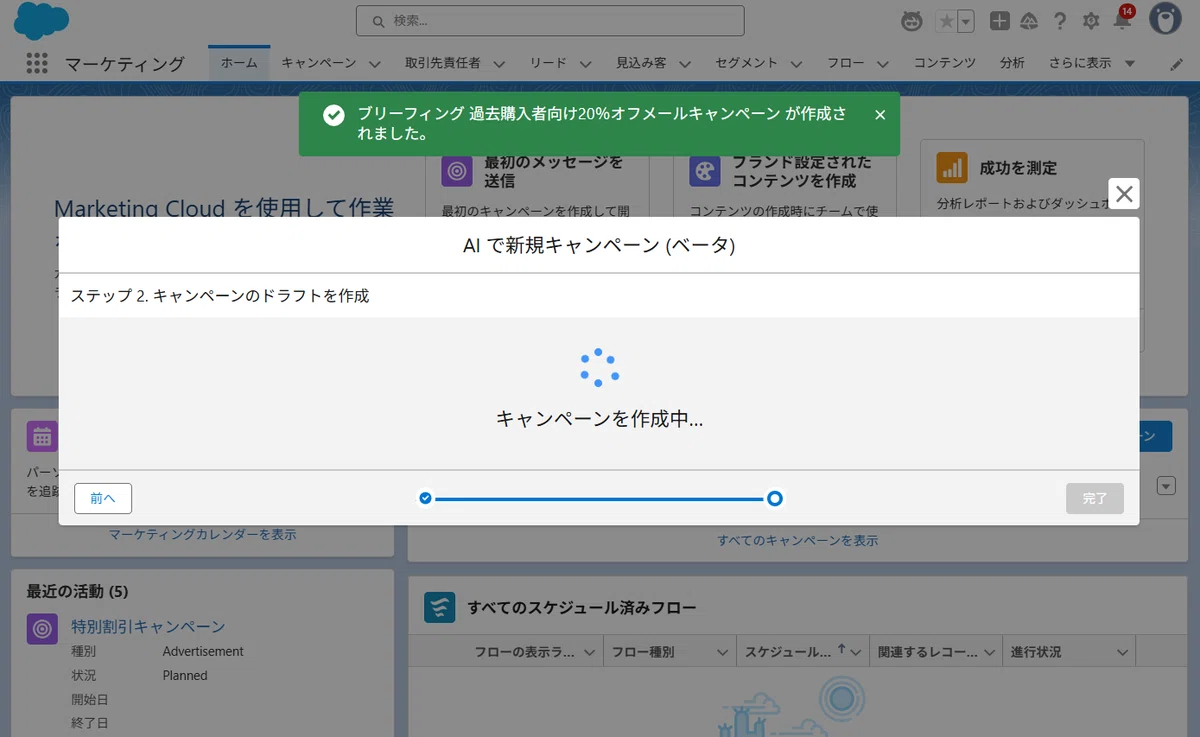Open the フローの表示ラ... column menu
Viewport: 1200px width, 737px height.
tap(590, 652)
